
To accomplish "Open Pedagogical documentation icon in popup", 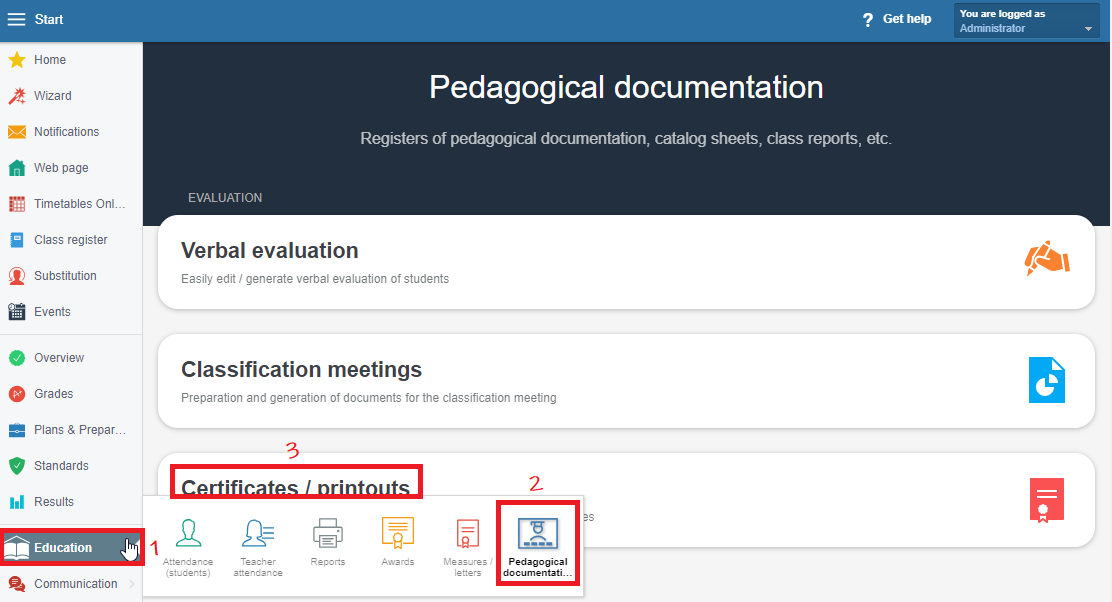I will [x=538, y=534].
